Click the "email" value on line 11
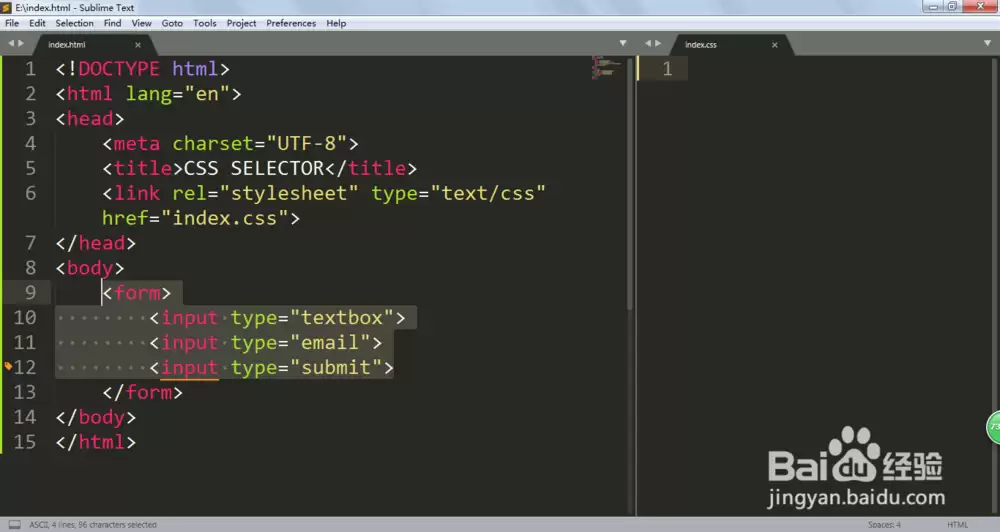Image resolution: width=1000 pixels, height=532 pixels. [x=330, y=343]
